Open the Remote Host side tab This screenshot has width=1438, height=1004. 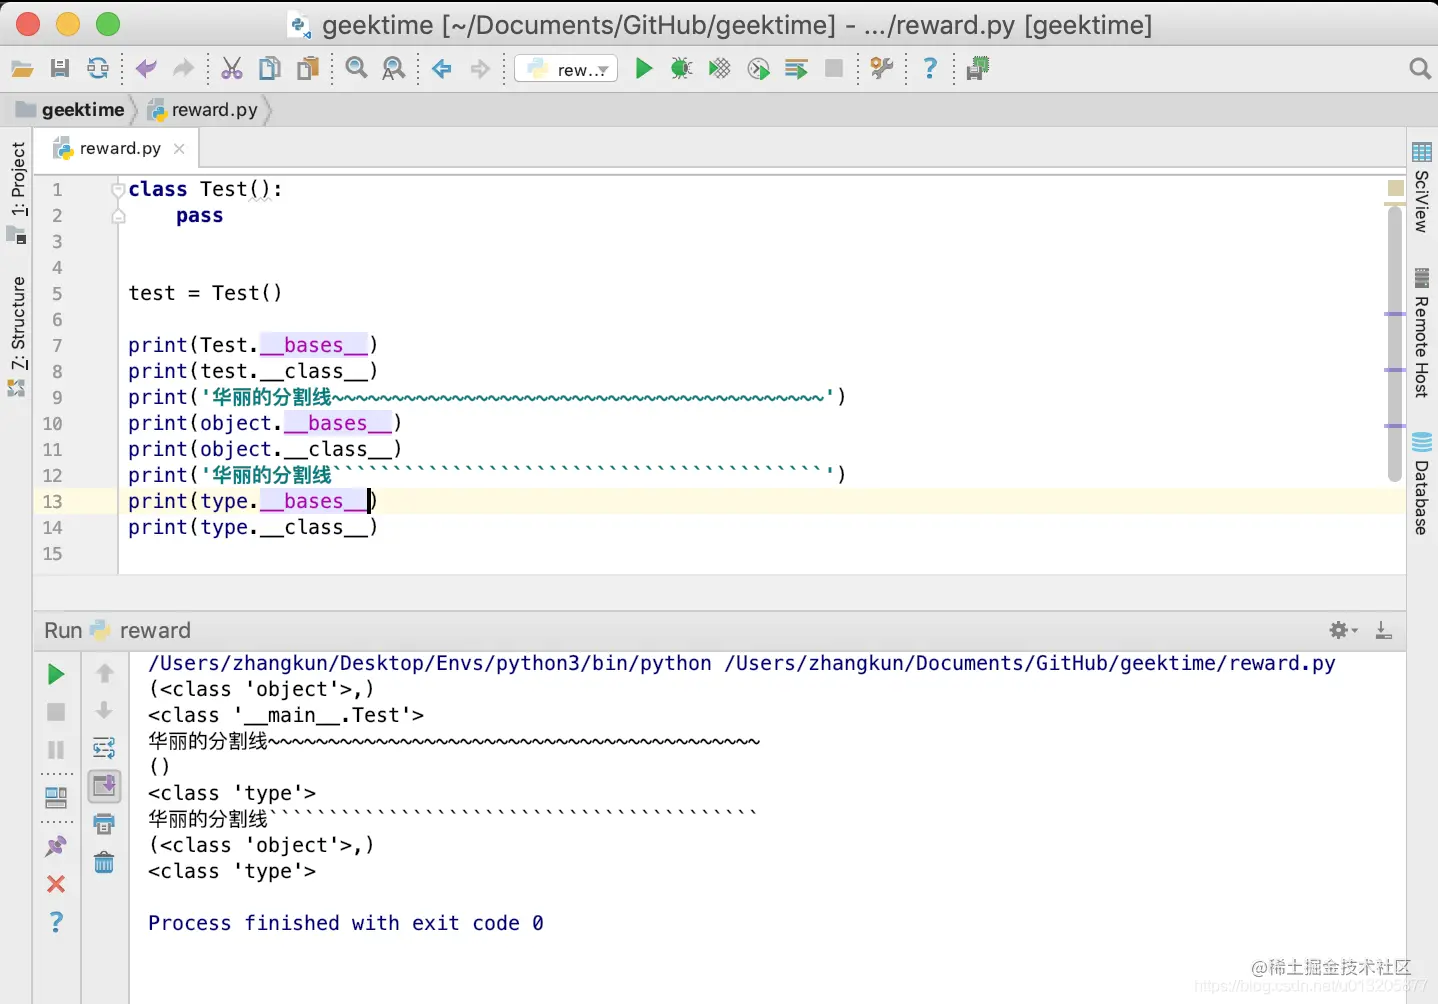(1422, 335)
